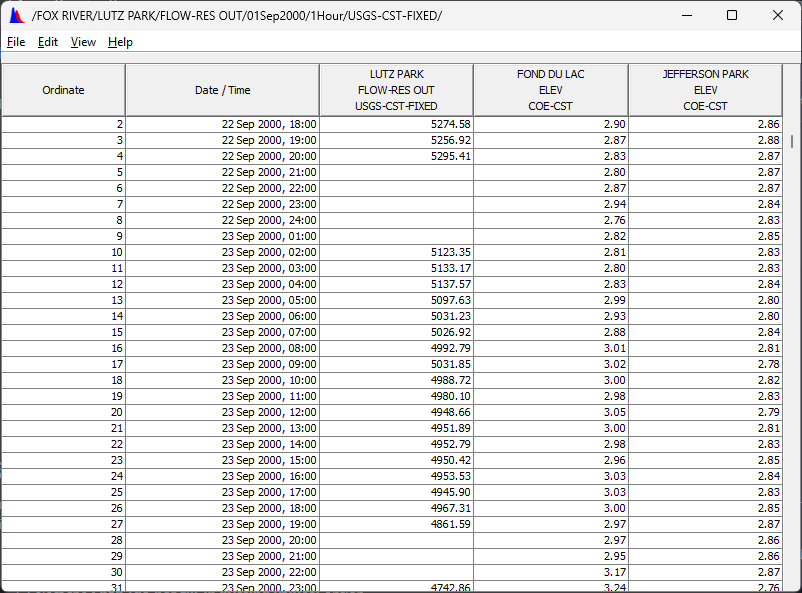Select flow value 5097.63
The image size is (802, 593).
396,300
